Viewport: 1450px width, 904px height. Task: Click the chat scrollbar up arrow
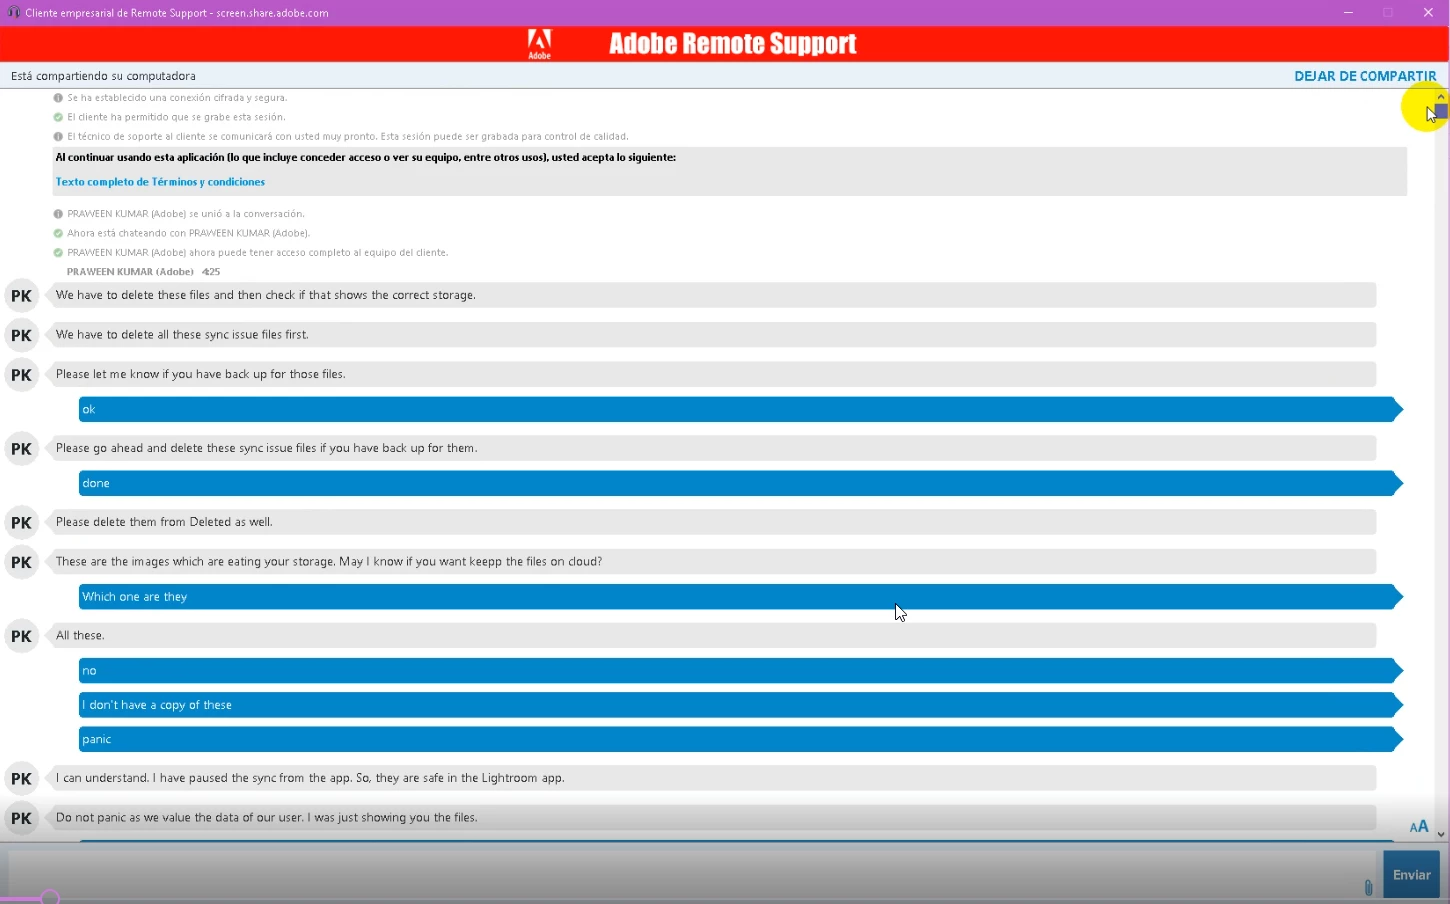[1441, 97]
